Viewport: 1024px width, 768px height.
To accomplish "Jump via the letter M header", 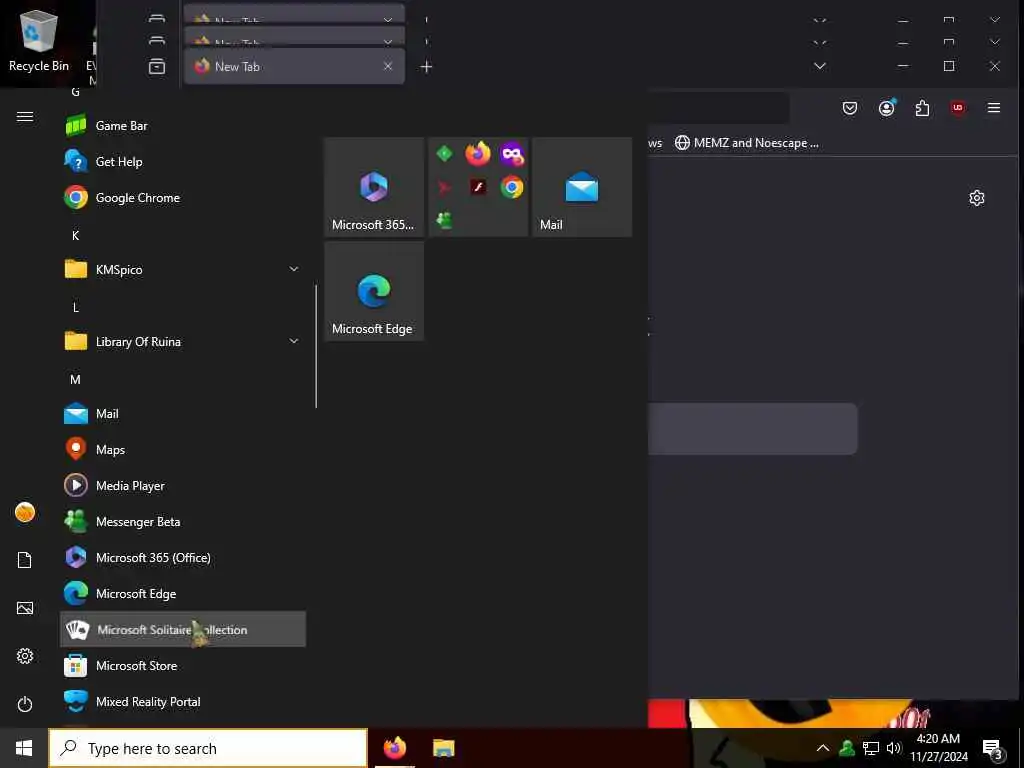I will click(76, 379).
